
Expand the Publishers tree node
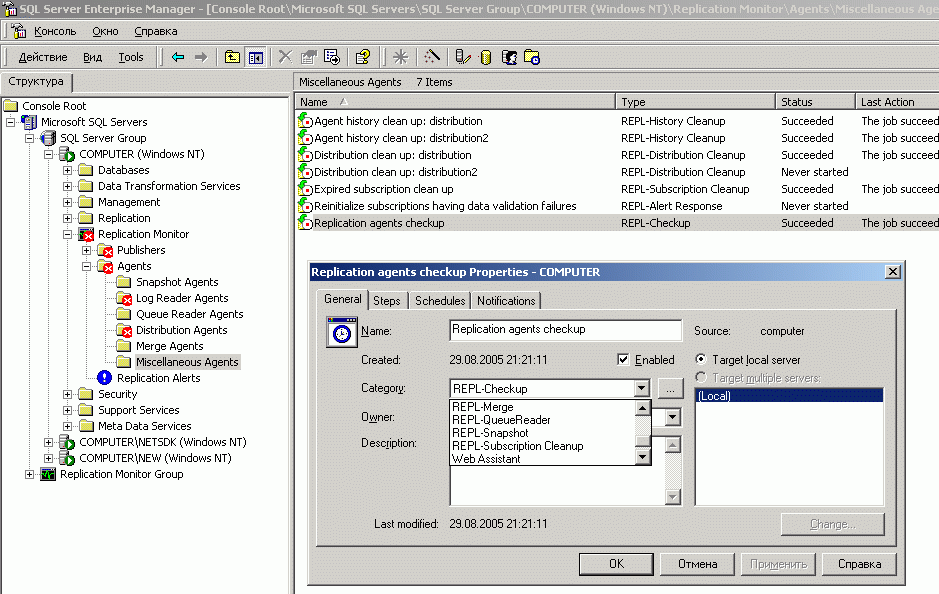87,250
